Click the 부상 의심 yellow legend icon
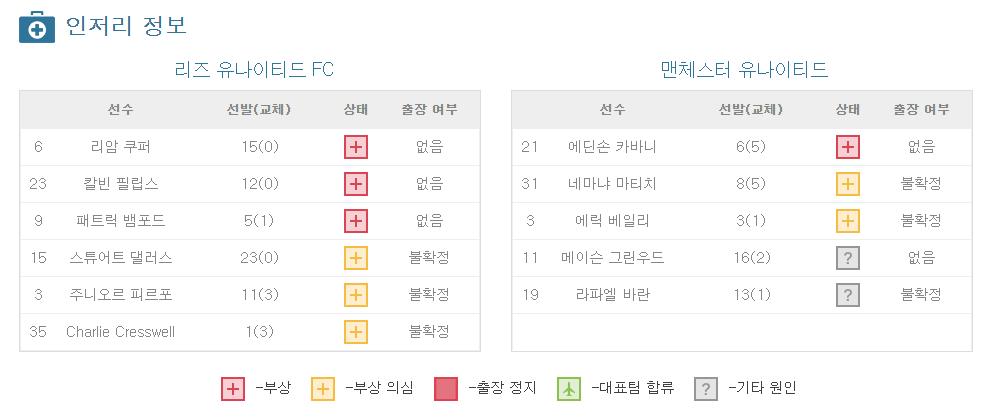Image resolution: width=981 pixels, height=419 pixels. tap(323, 389)
